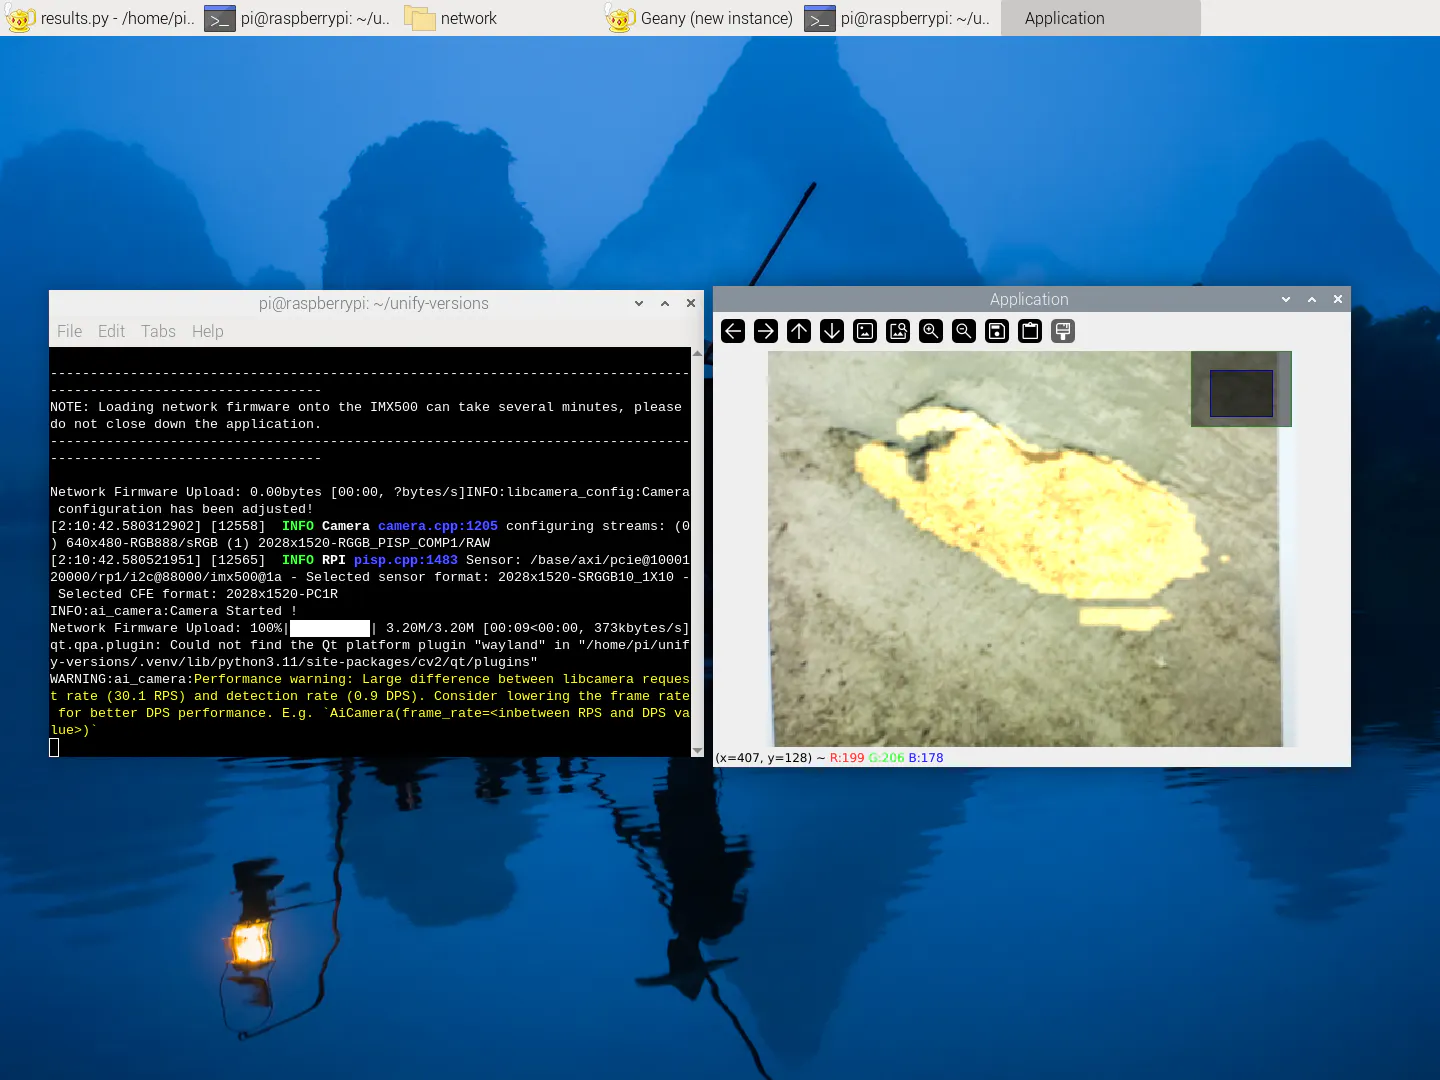Zoom out of the camera image
Image resolution: width=1440 pixels, height=1080 pixels.
point(964,331)
